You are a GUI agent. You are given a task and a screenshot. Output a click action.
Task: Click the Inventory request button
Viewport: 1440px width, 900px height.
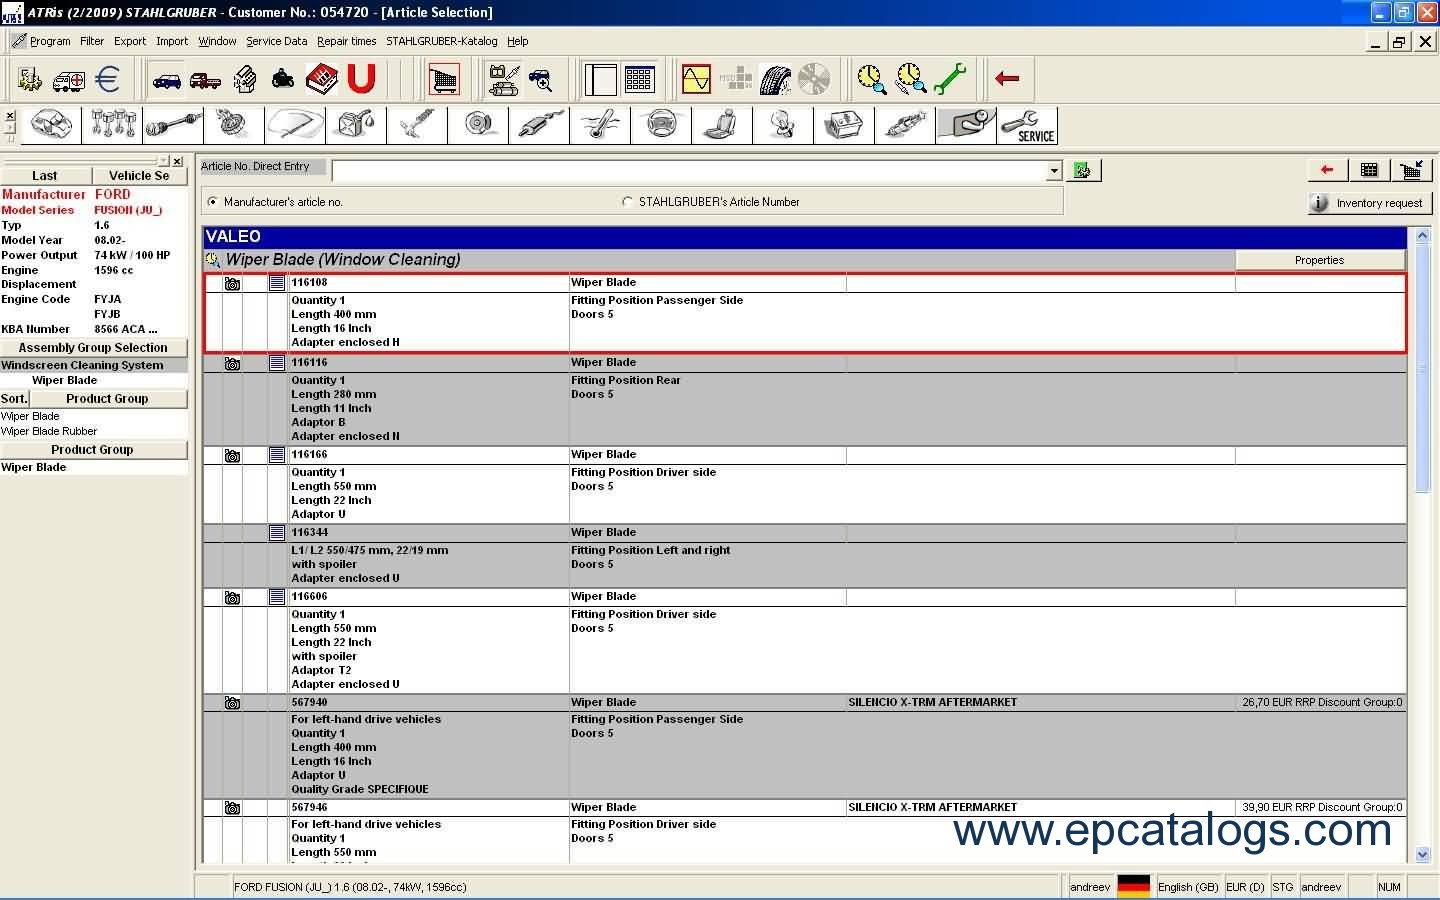coord(1369,203)
